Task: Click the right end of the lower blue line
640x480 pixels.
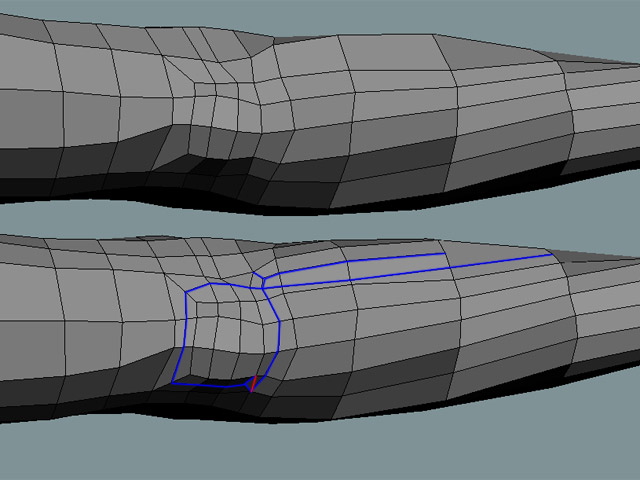Action: click(551, 254)
